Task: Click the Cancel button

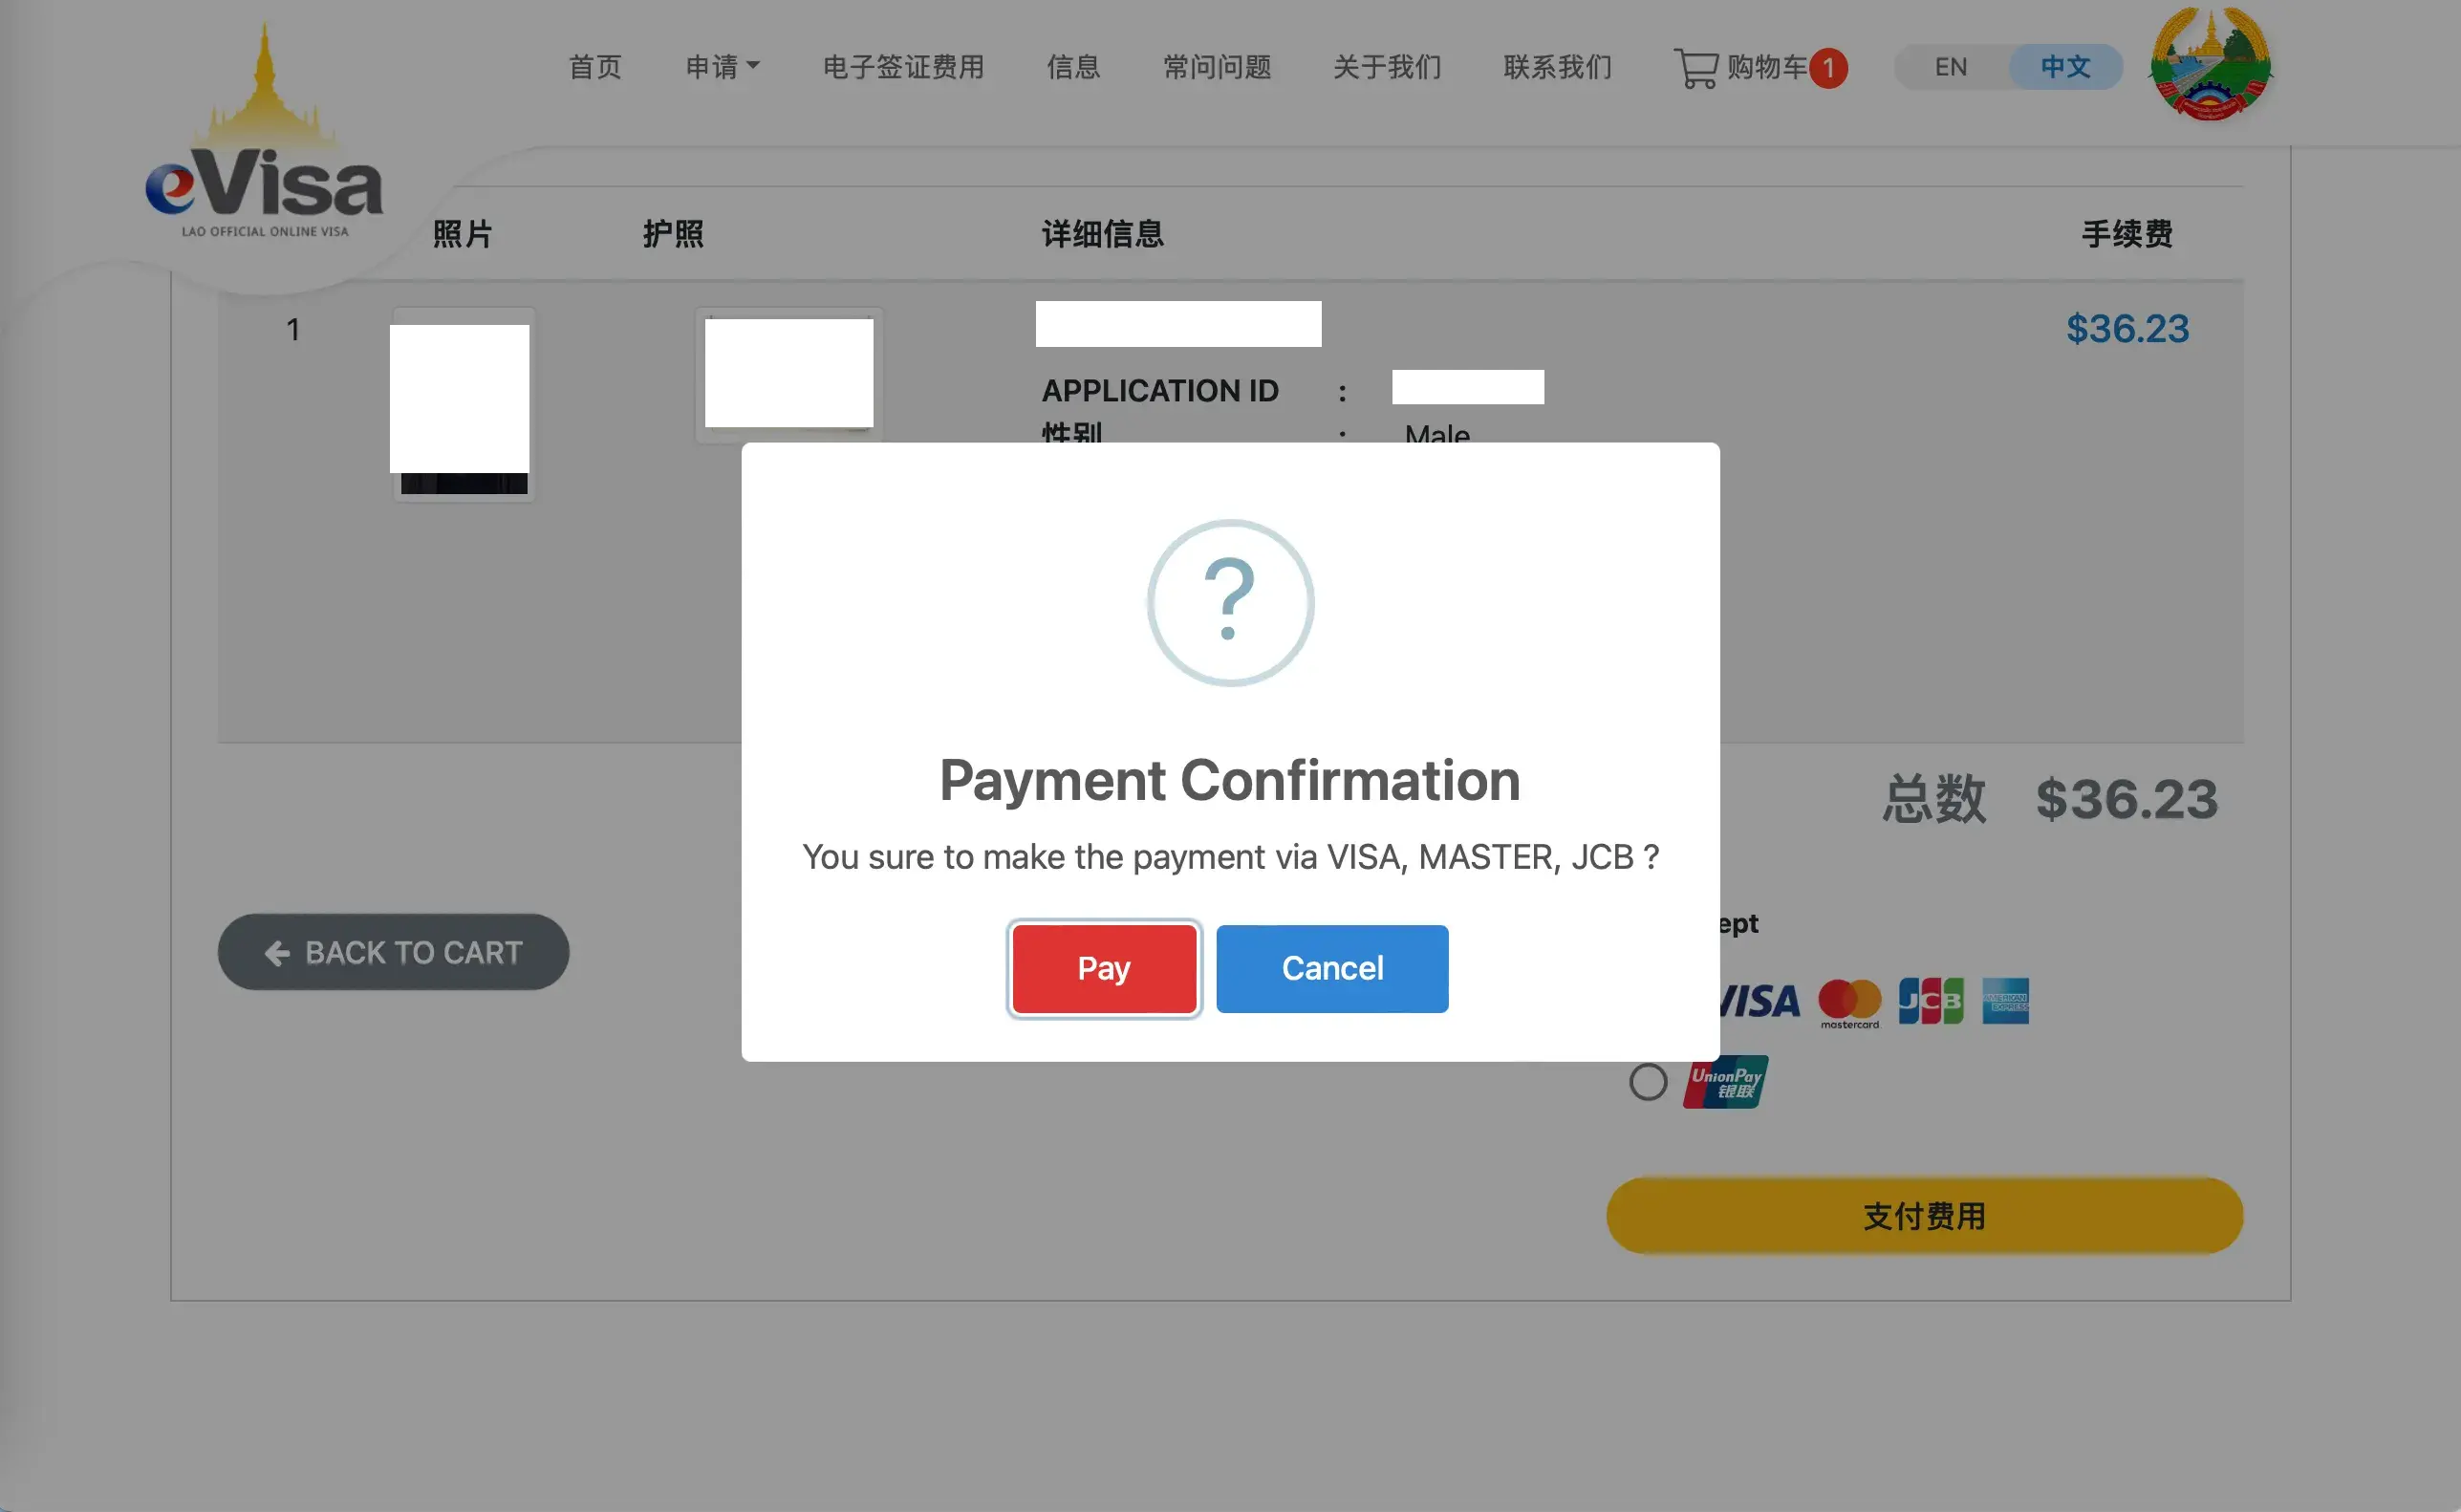Action: coord(1332,967)
